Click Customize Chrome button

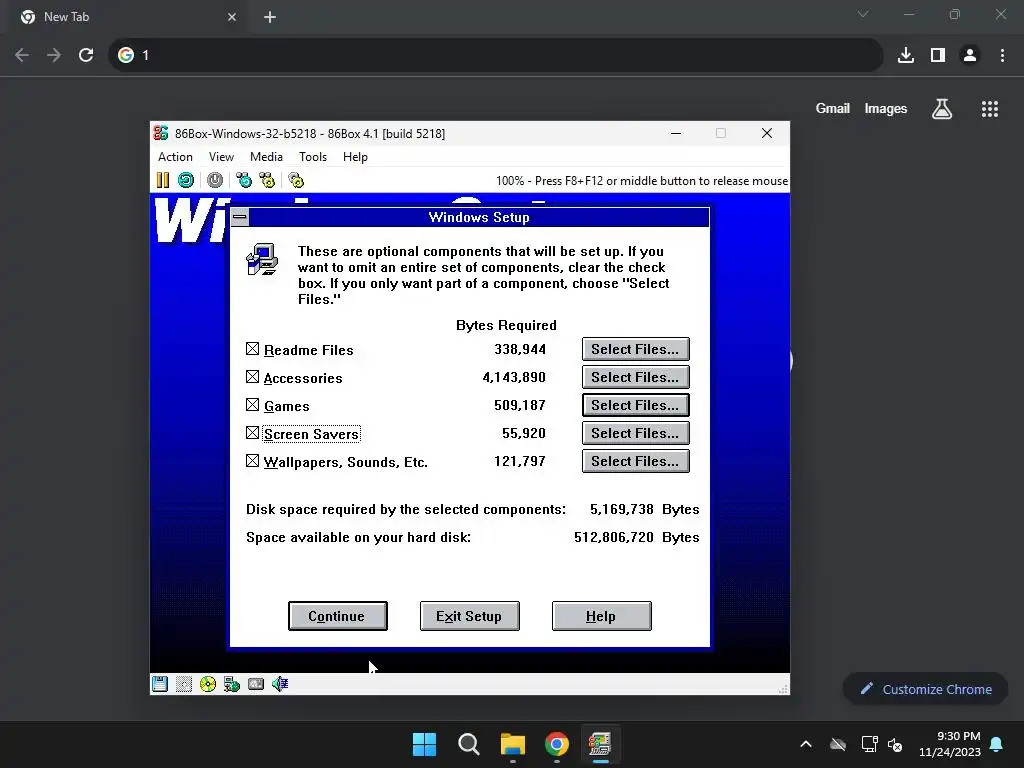click(x=925, y=689)
